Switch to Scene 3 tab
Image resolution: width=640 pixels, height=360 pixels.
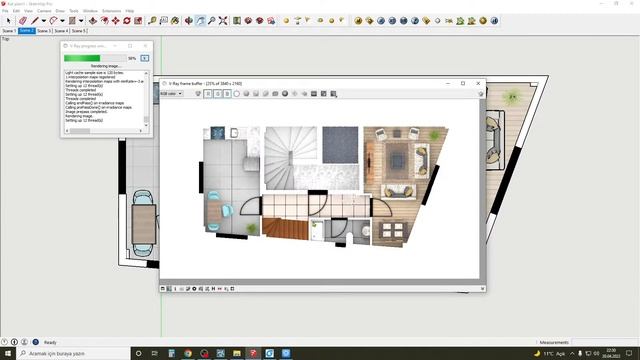tap(44, 31)
